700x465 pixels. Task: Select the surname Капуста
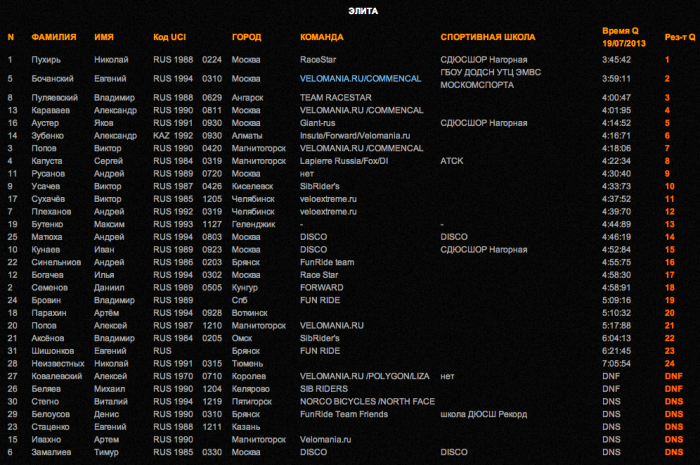point(47,161)
